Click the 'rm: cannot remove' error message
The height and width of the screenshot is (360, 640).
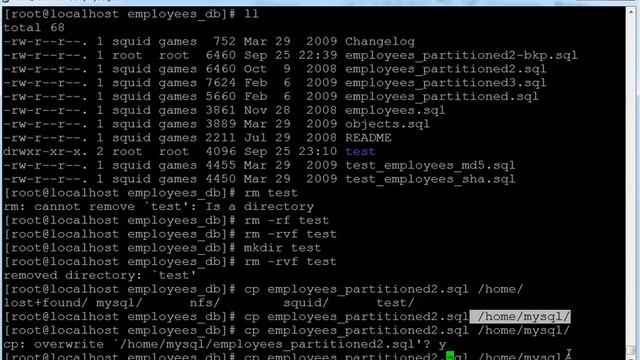[x=158, y=207]
